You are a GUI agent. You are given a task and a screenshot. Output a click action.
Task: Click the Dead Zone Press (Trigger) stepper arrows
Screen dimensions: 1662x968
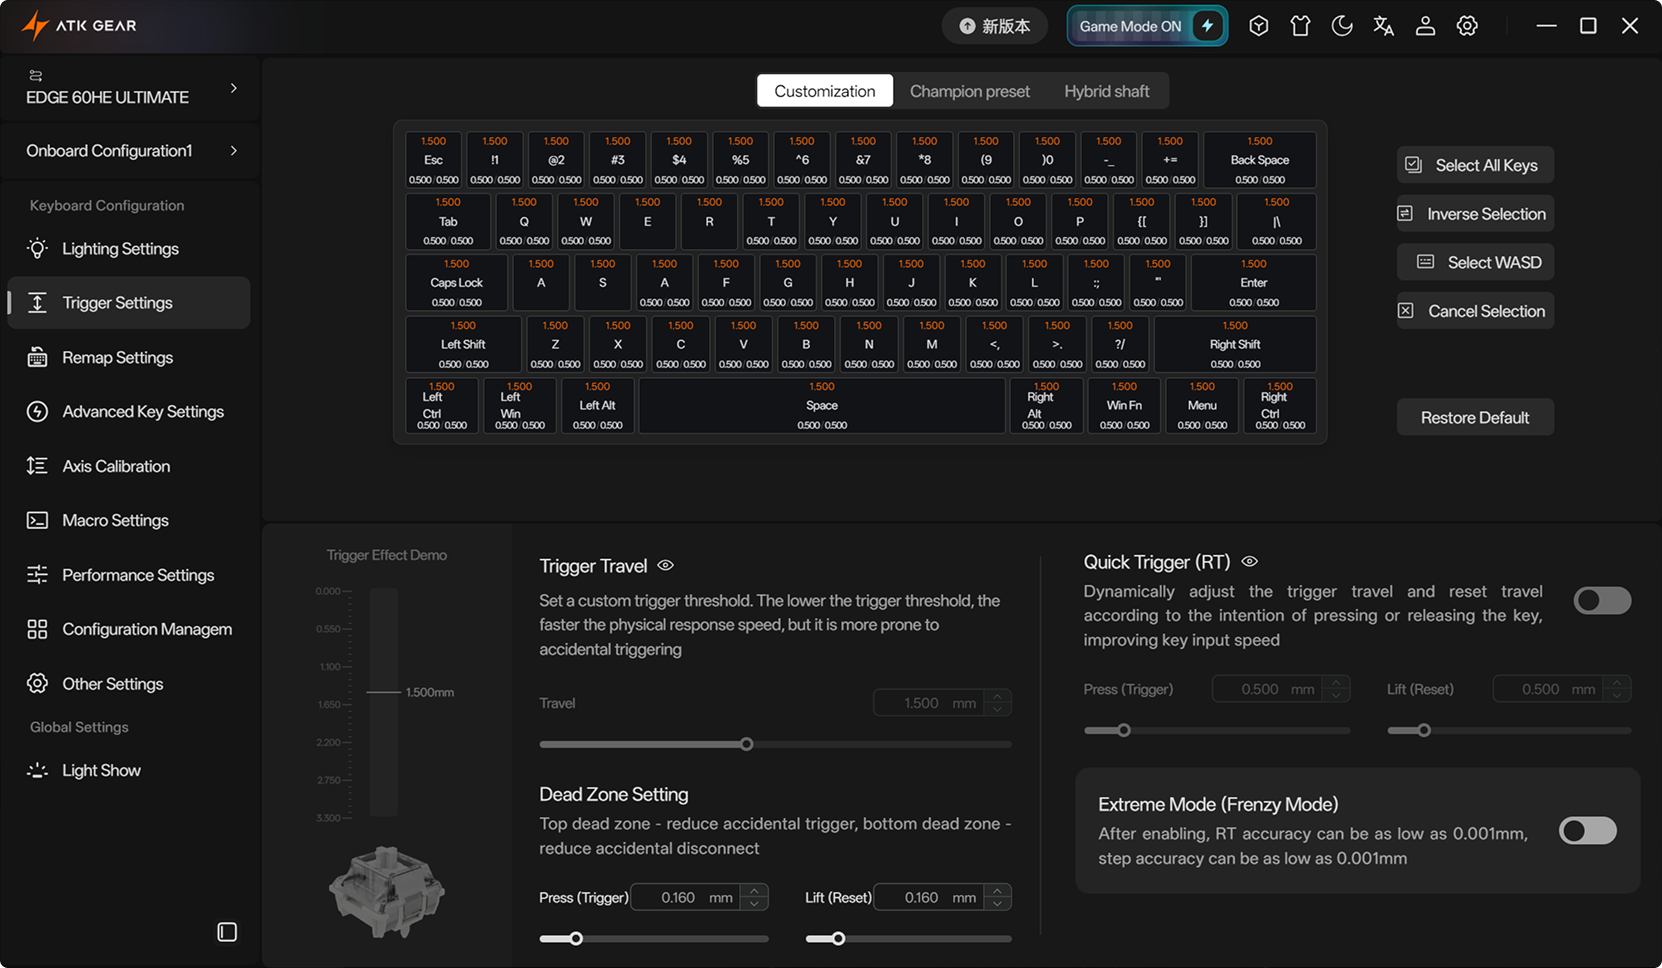755,897
